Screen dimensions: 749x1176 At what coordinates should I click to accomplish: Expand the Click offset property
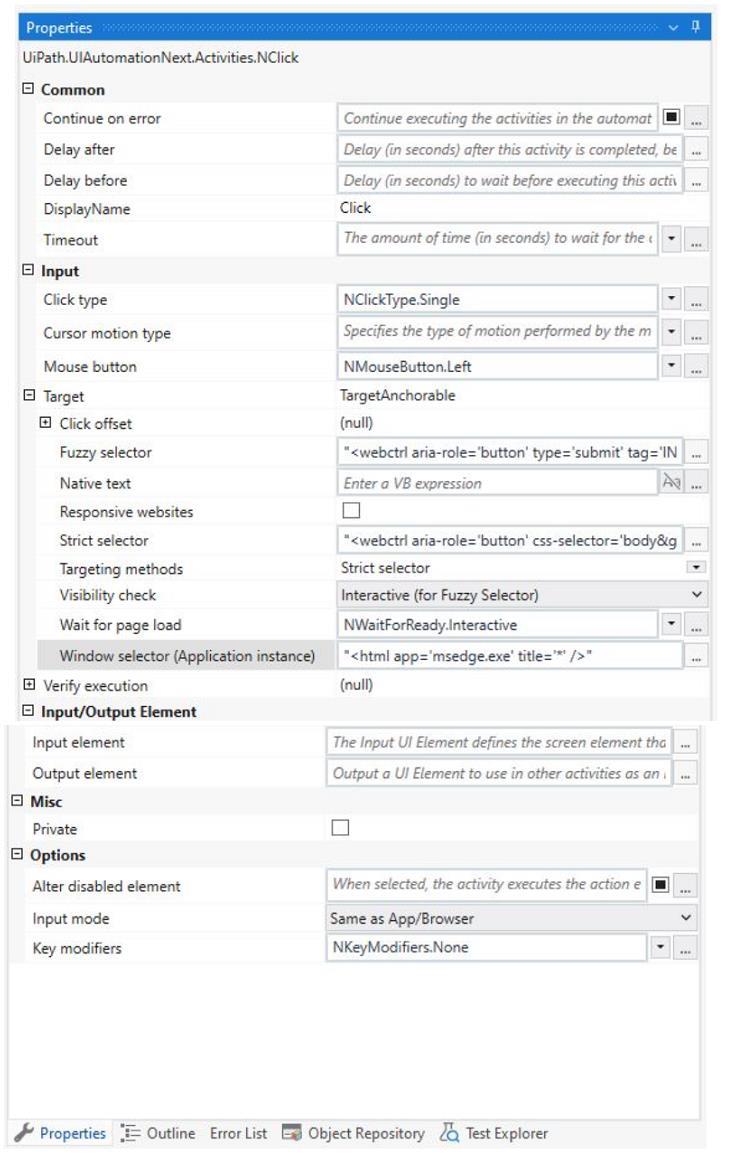point(45,423)
